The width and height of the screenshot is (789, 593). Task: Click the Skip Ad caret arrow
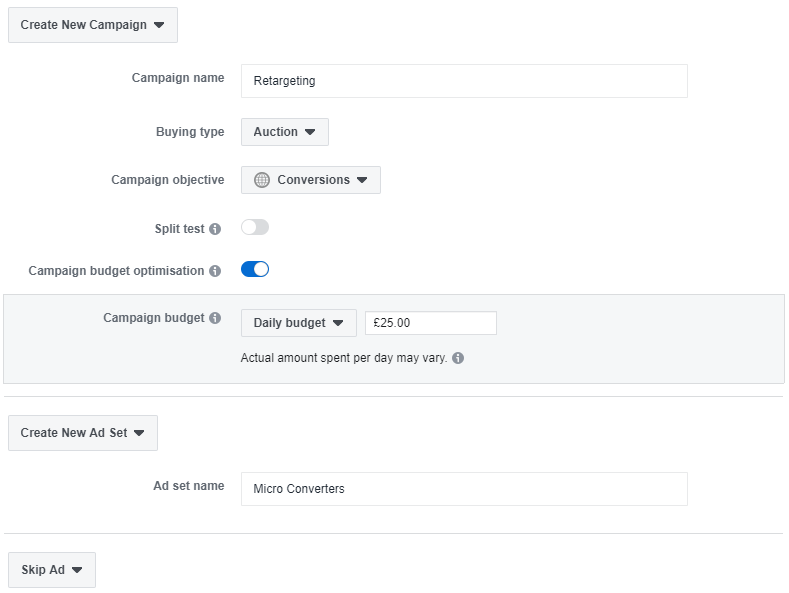tap(77, 570)
